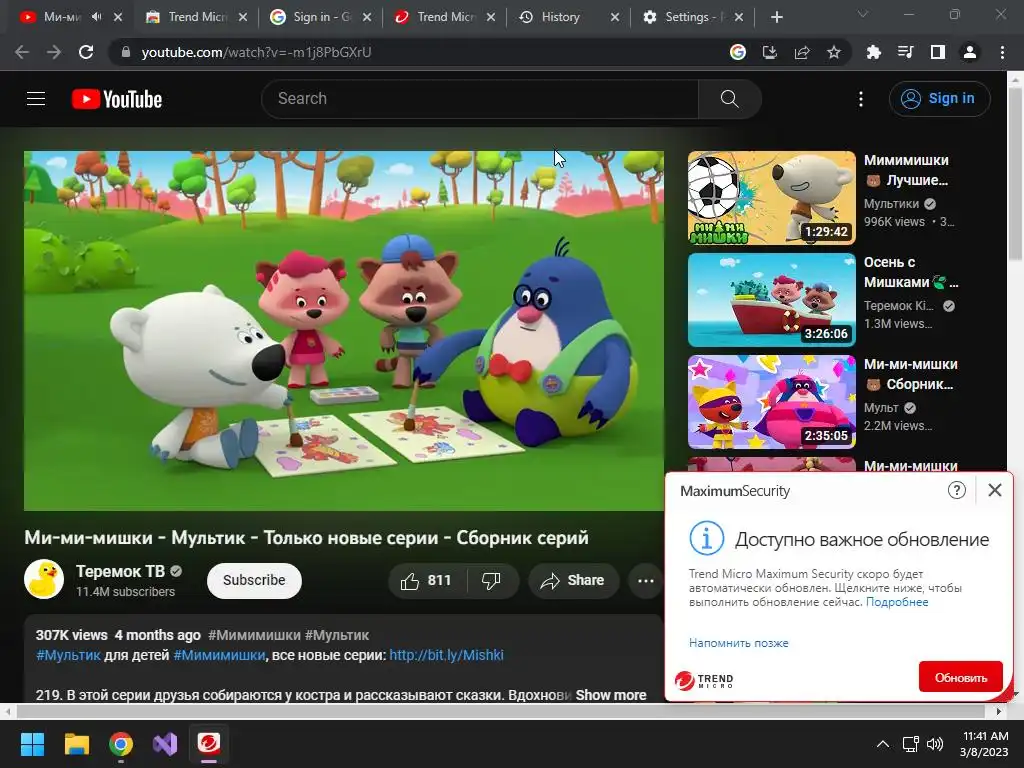
Task: Open Trend Micro app in taskbar
Action: click(x=209, y=744)
